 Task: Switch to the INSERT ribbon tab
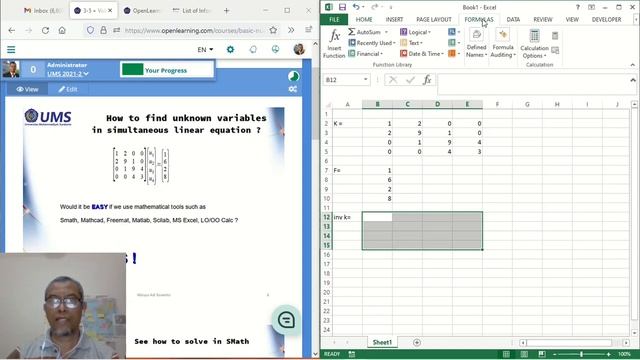coord(394,19)
